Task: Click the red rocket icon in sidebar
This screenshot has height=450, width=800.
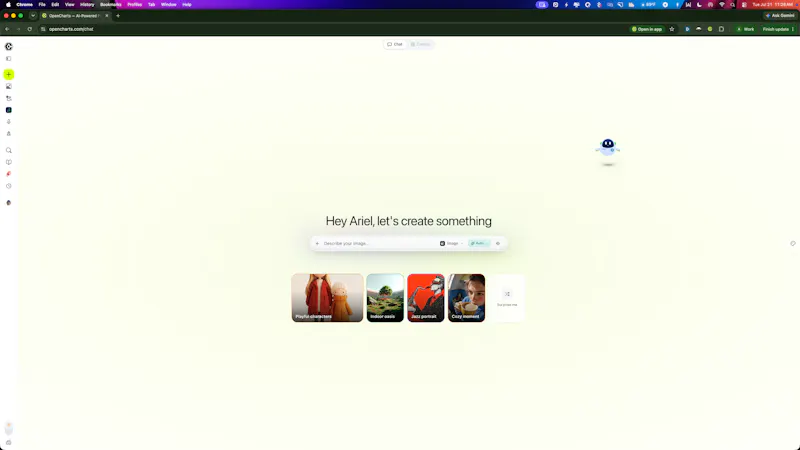Action: pyautogui.click(x=9, y=174)
